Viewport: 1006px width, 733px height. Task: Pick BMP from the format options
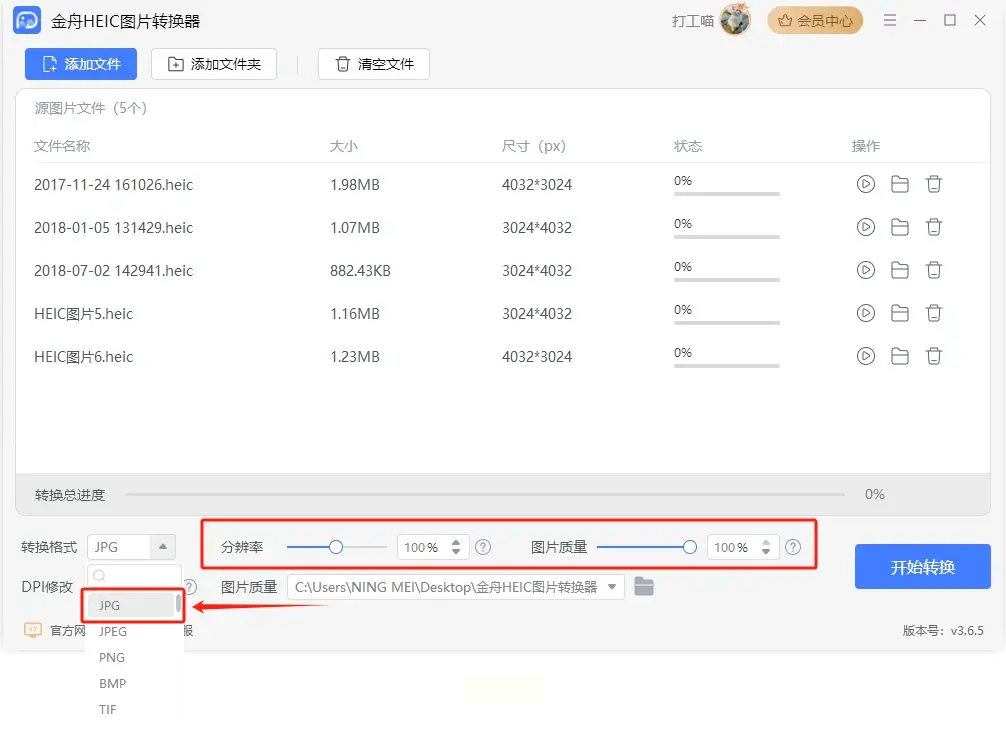tap(112, 683)
